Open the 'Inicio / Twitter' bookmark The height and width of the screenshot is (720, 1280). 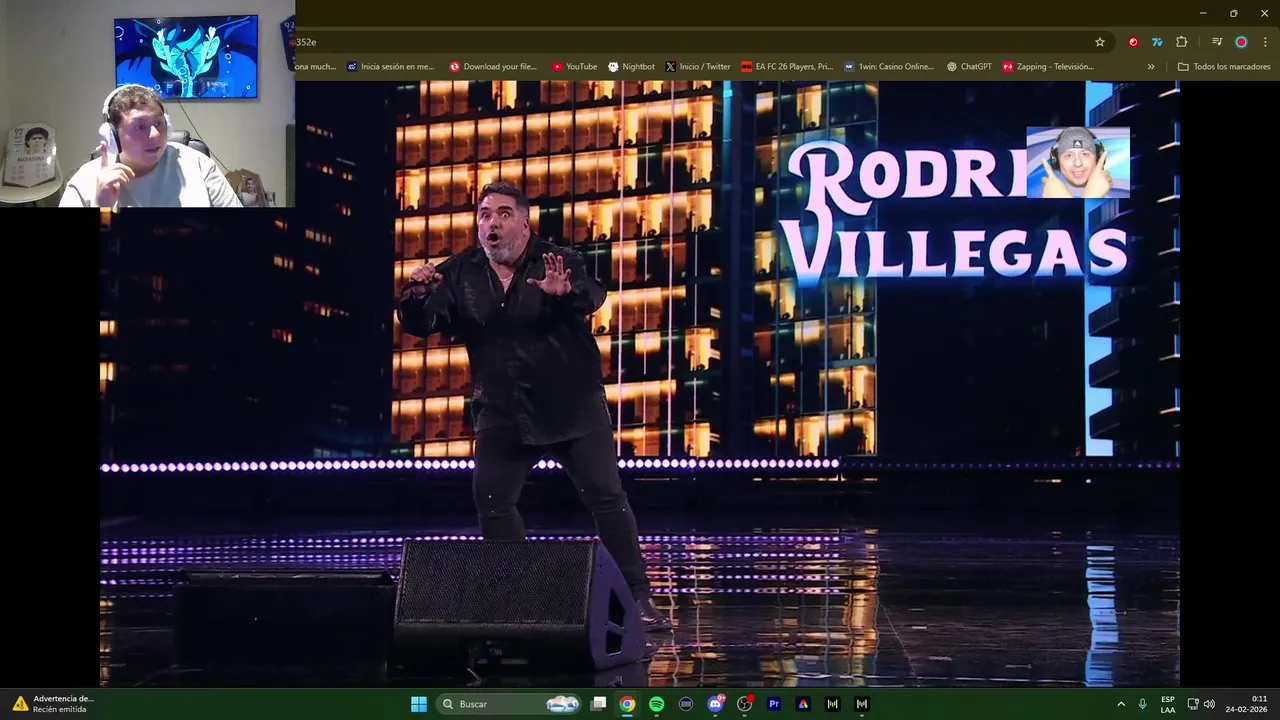click(698, 67)
